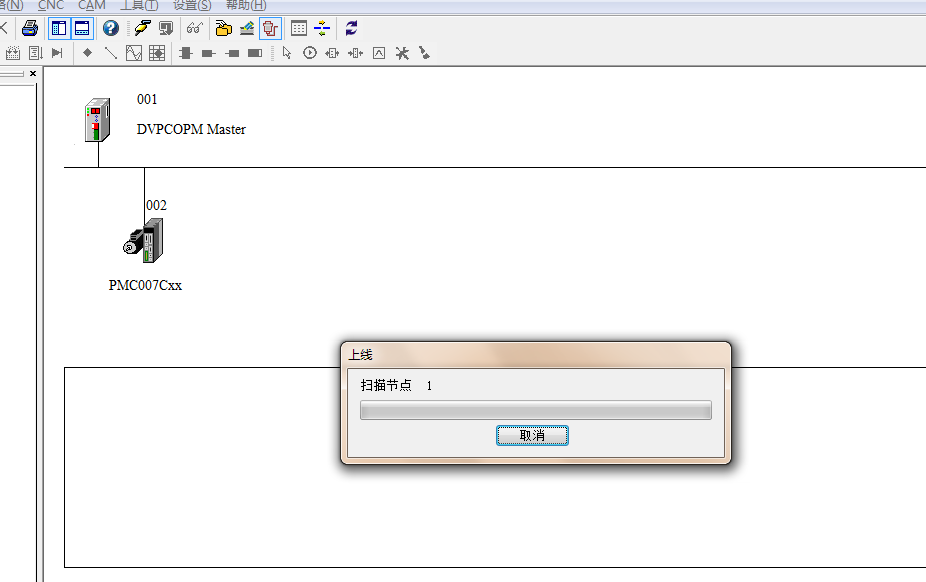
Task: Click the diamond shape icon
Action: pos(87,53)
